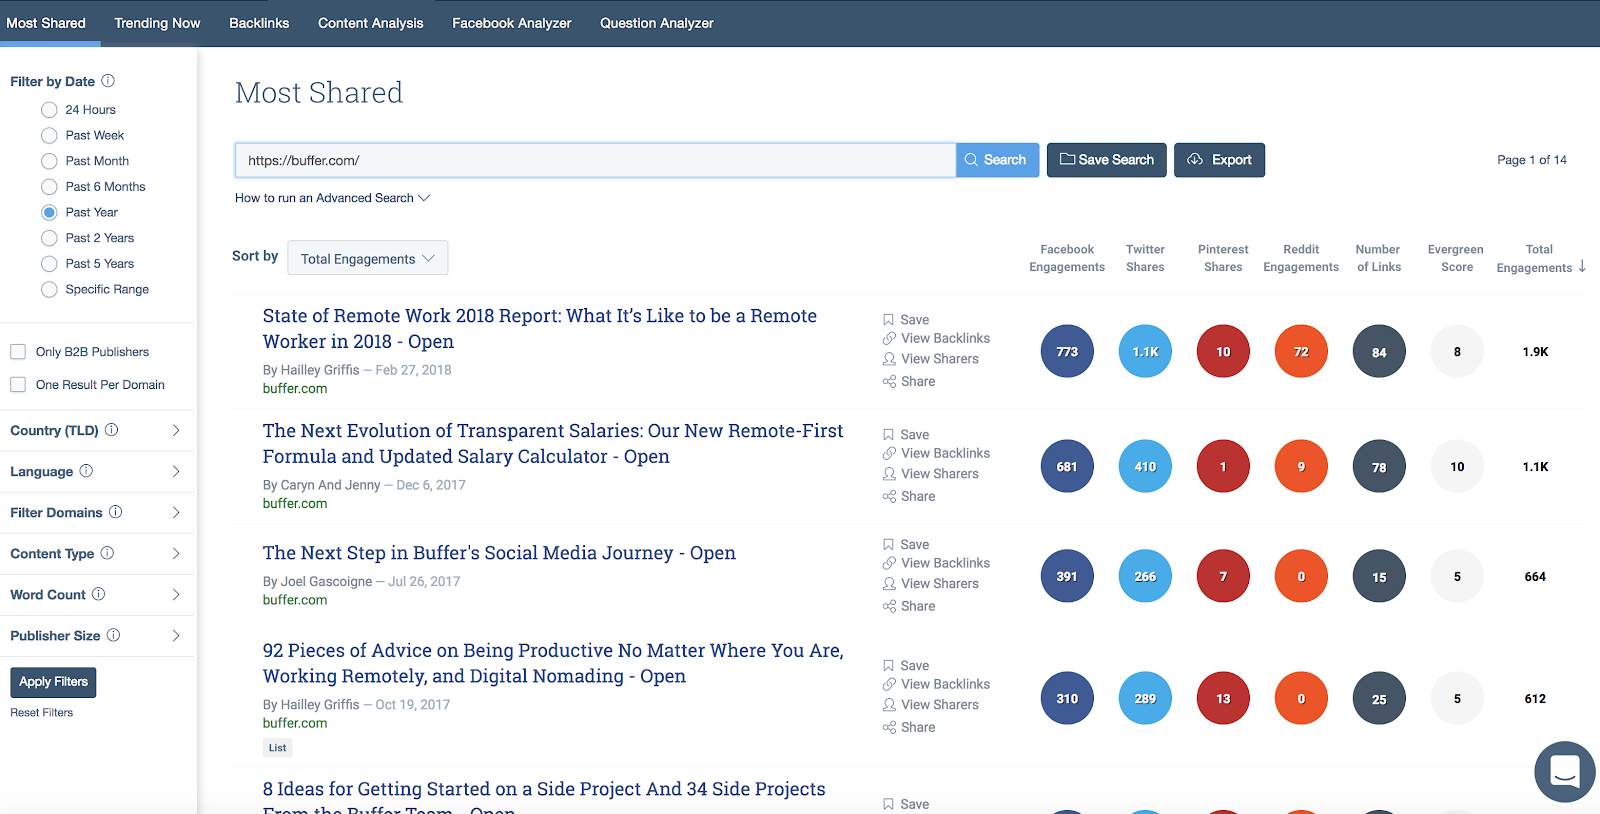Select the Past Week date filter
The image size is (1600, 814).
(x=49, y=135)
